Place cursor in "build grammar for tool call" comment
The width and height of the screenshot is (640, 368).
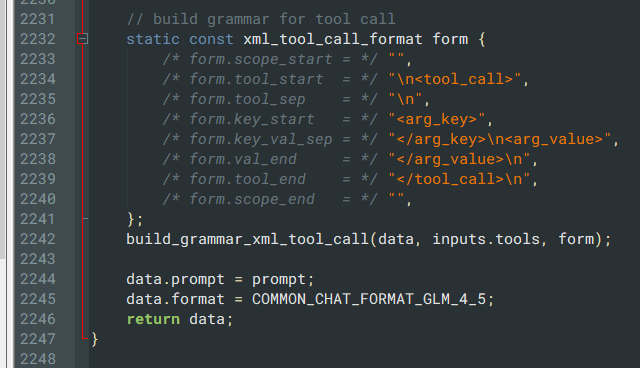[261, 19]
